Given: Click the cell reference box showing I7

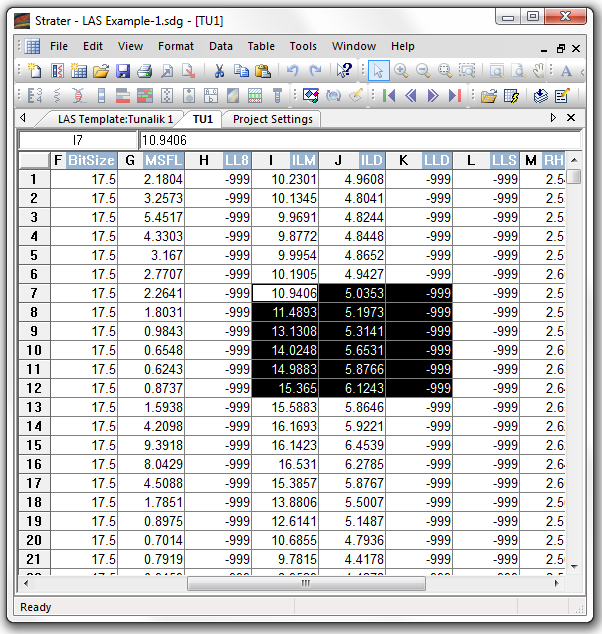Looking at the screenshot, I should (x=78, y=140).
